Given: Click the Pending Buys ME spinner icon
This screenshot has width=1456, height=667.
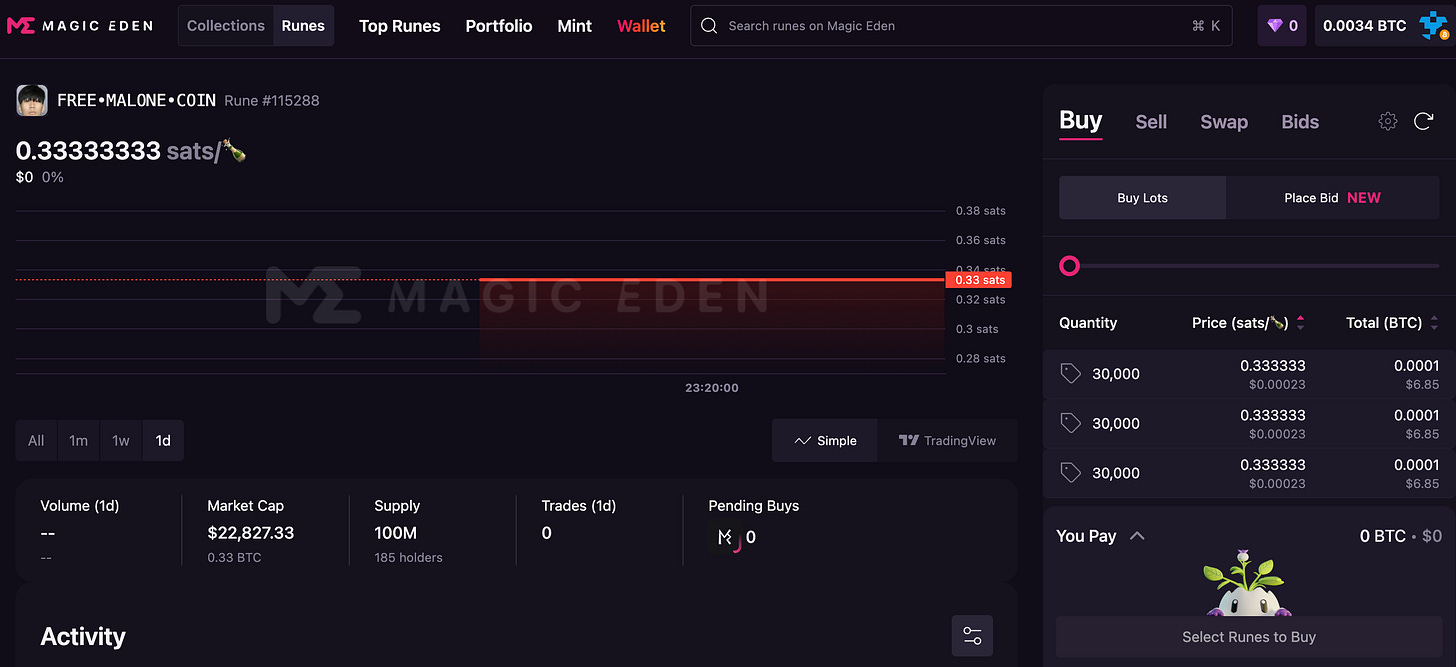Looking at the screenshot, I should click(x=726, y=537).
